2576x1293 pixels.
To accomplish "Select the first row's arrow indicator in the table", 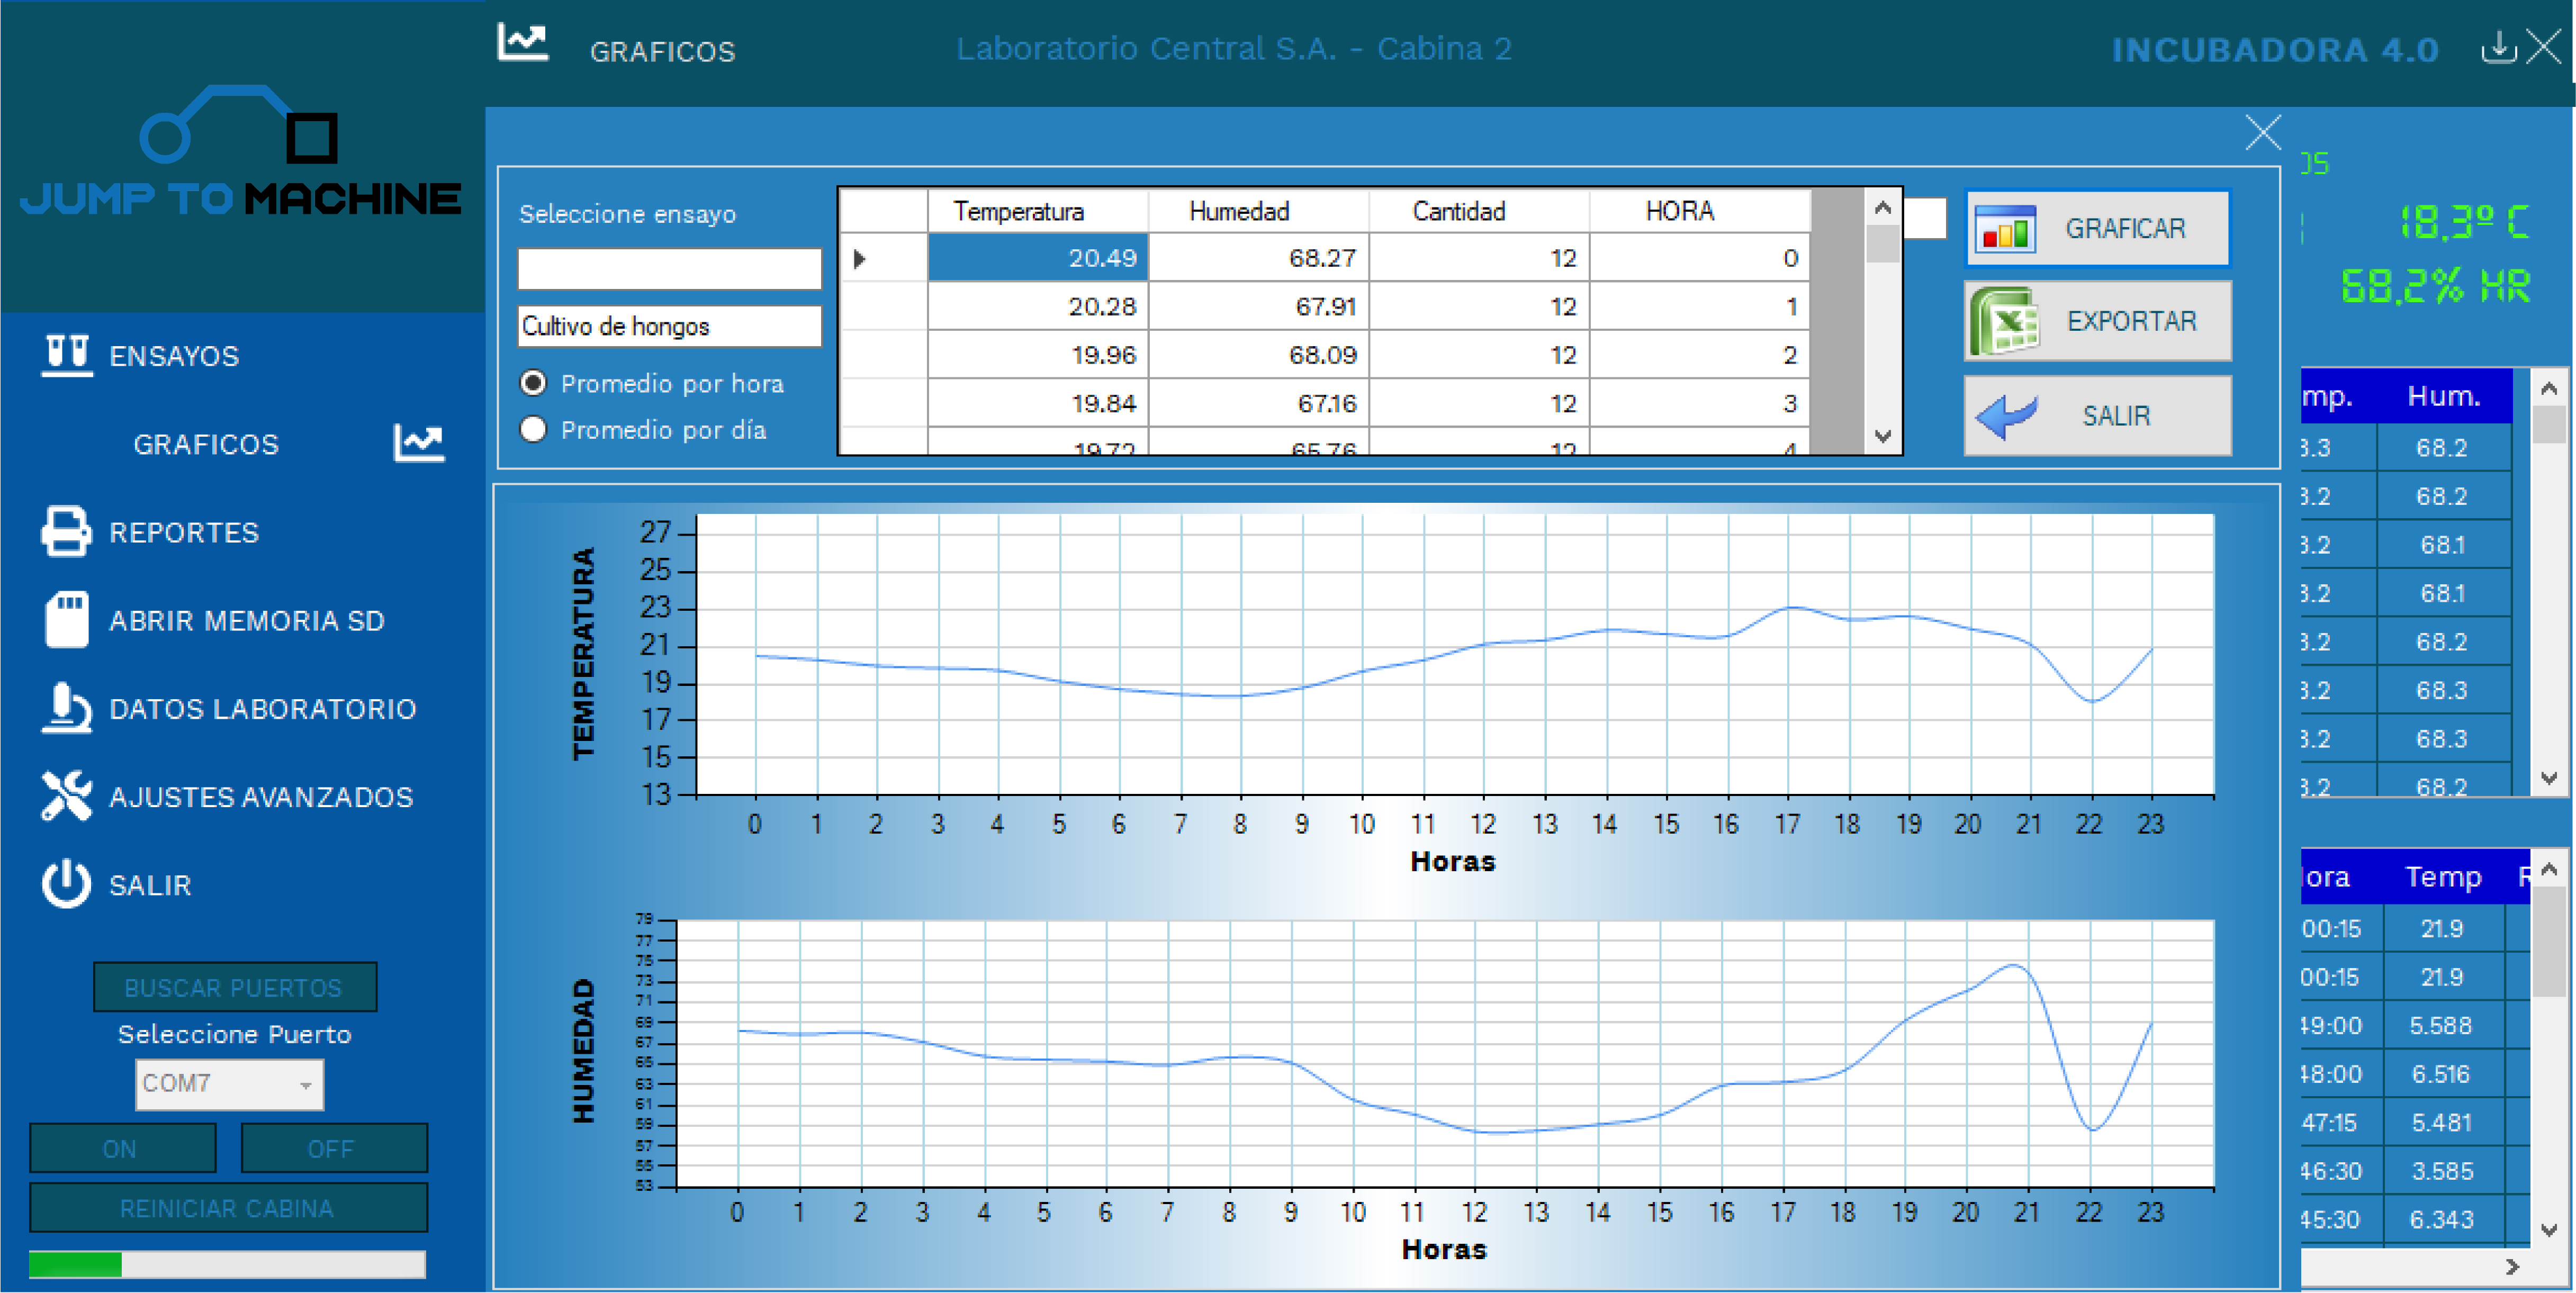I will (860, 259).
